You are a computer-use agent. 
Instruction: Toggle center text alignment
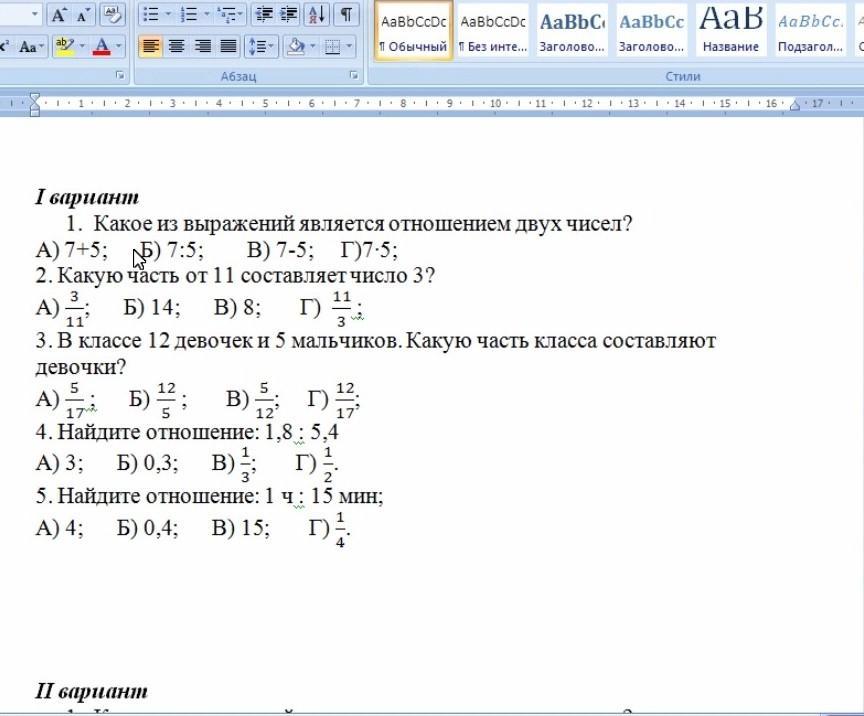tap(176, 46)
